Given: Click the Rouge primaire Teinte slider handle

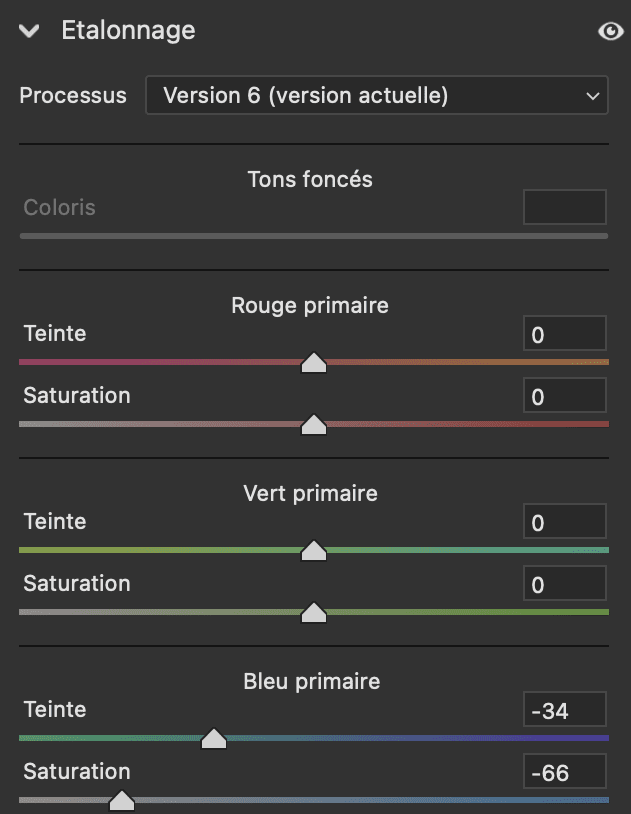Looking at the screenshot, I should click(314, 362).
